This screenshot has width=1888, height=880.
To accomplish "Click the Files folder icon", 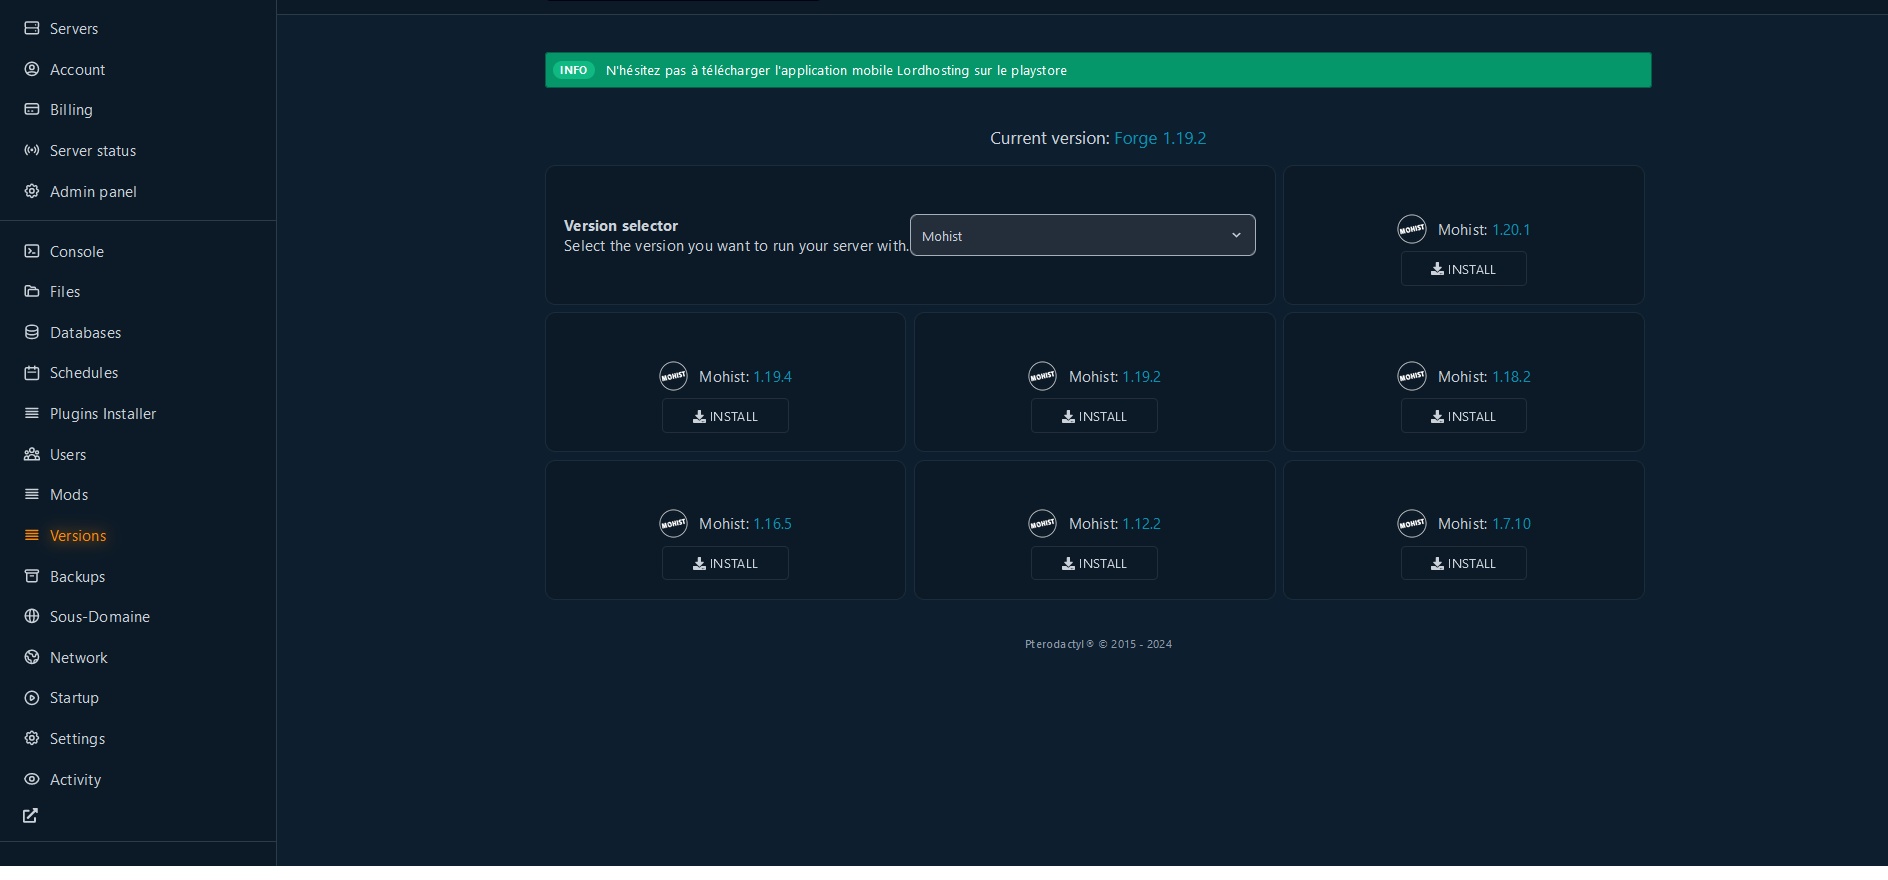I will pos(32,291).
